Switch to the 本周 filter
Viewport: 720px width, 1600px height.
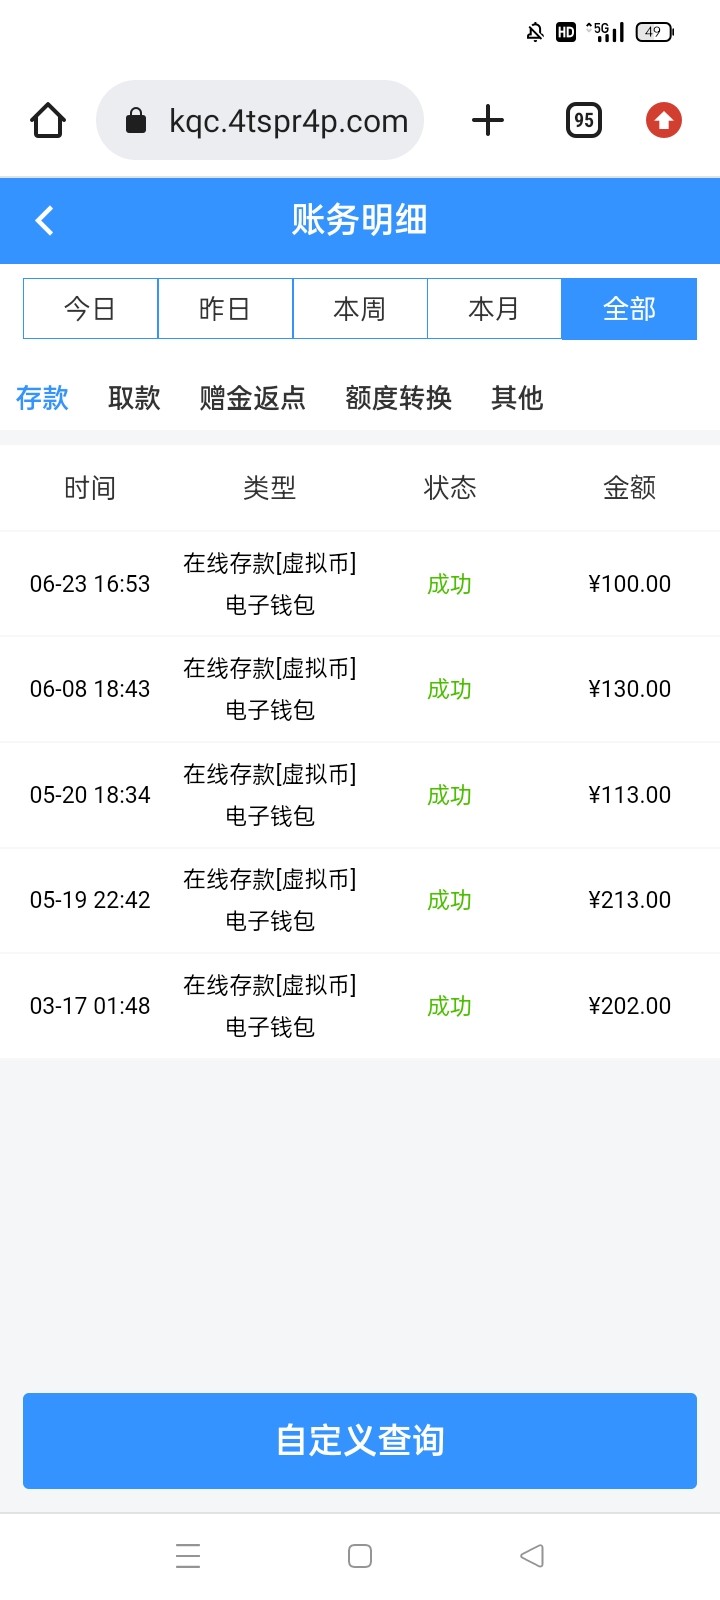click(360, 309)
